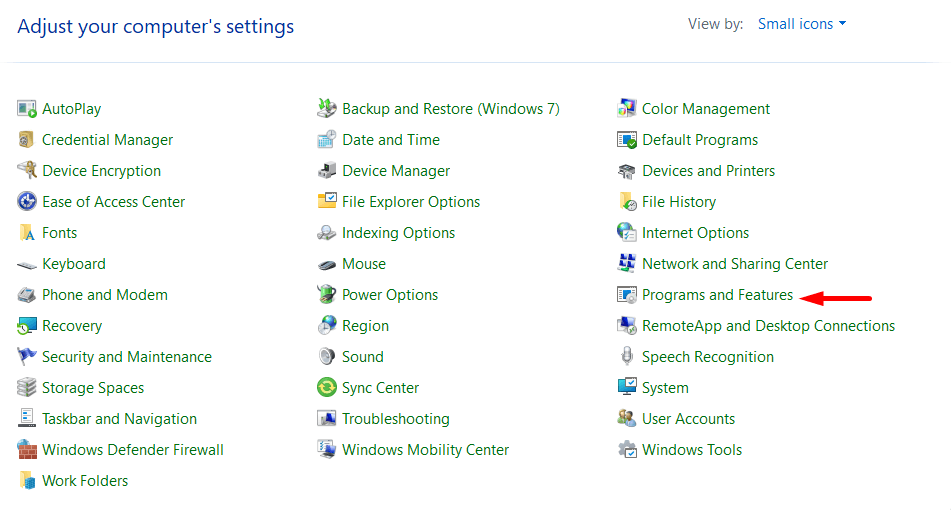951x510 pixels.
Task: Click the Date and Time calendar icon
Action: (x=327, y=140)
